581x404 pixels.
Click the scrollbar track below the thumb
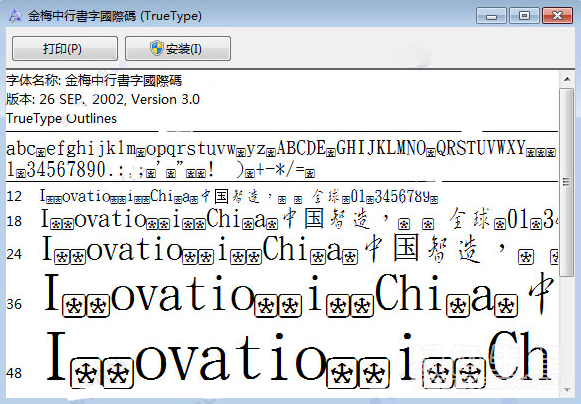(567, 330)
